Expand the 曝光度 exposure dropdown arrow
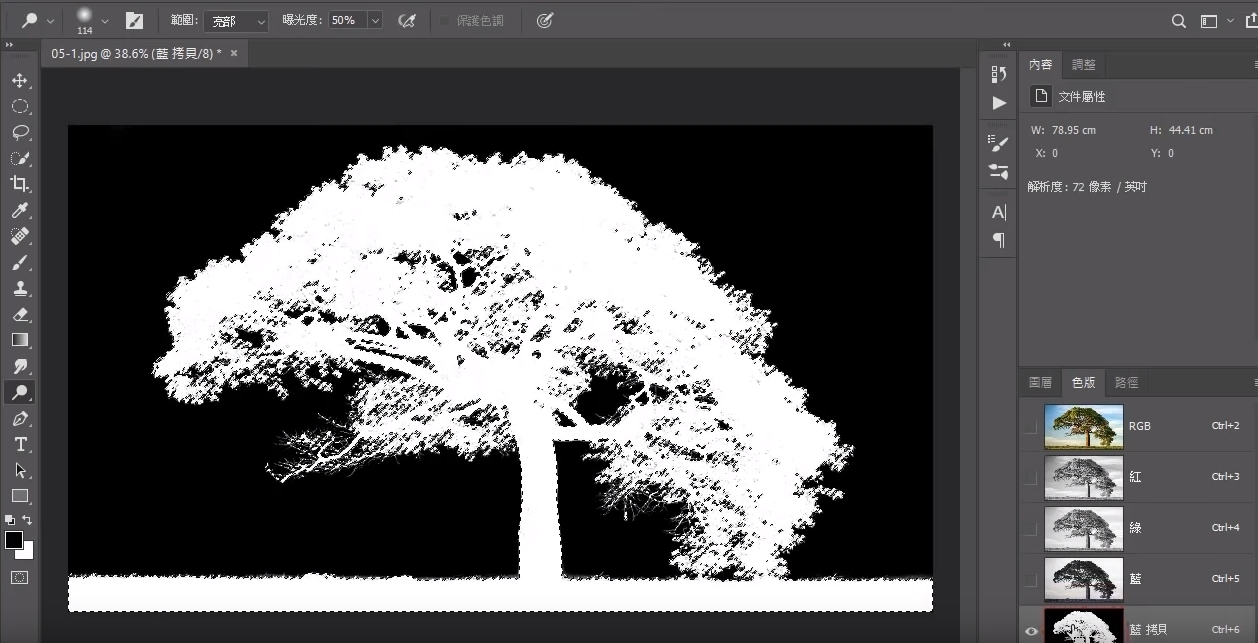Image resolution: width=1258 pixels, height=643 pixels. (374, 20)
